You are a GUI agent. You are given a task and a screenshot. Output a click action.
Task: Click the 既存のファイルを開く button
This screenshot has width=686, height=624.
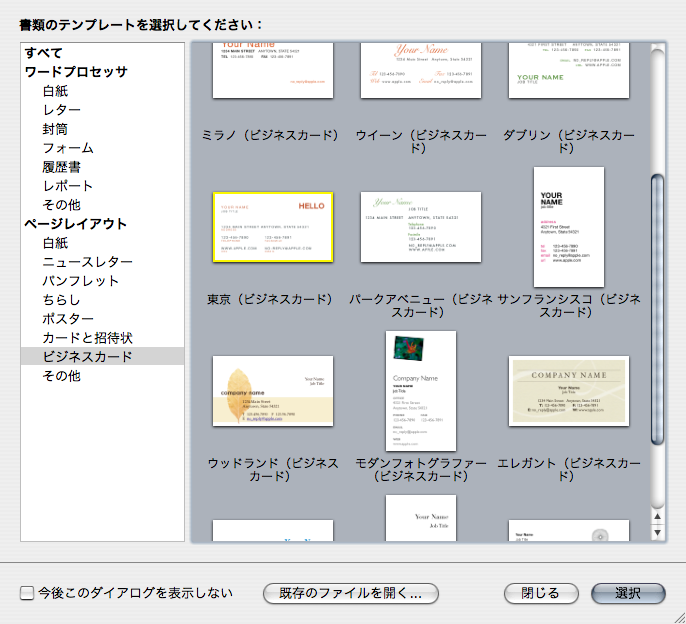point(350,593)
